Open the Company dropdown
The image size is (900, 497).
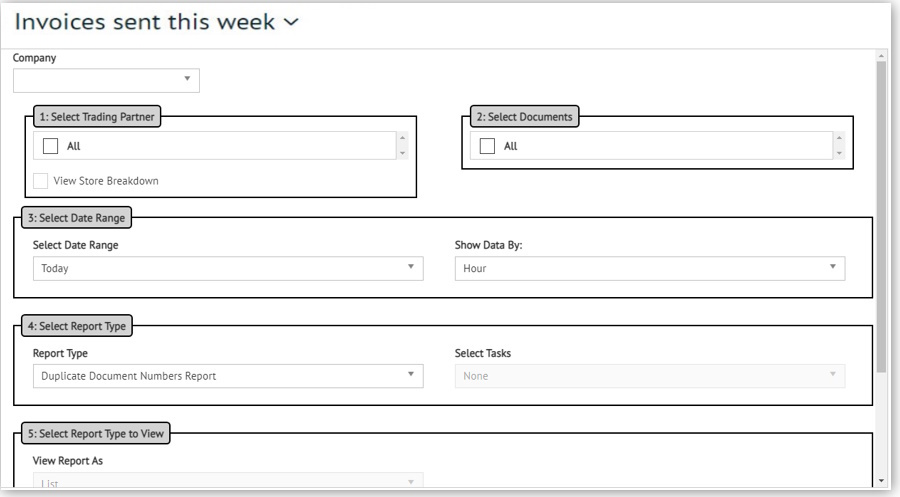point(106,80)
